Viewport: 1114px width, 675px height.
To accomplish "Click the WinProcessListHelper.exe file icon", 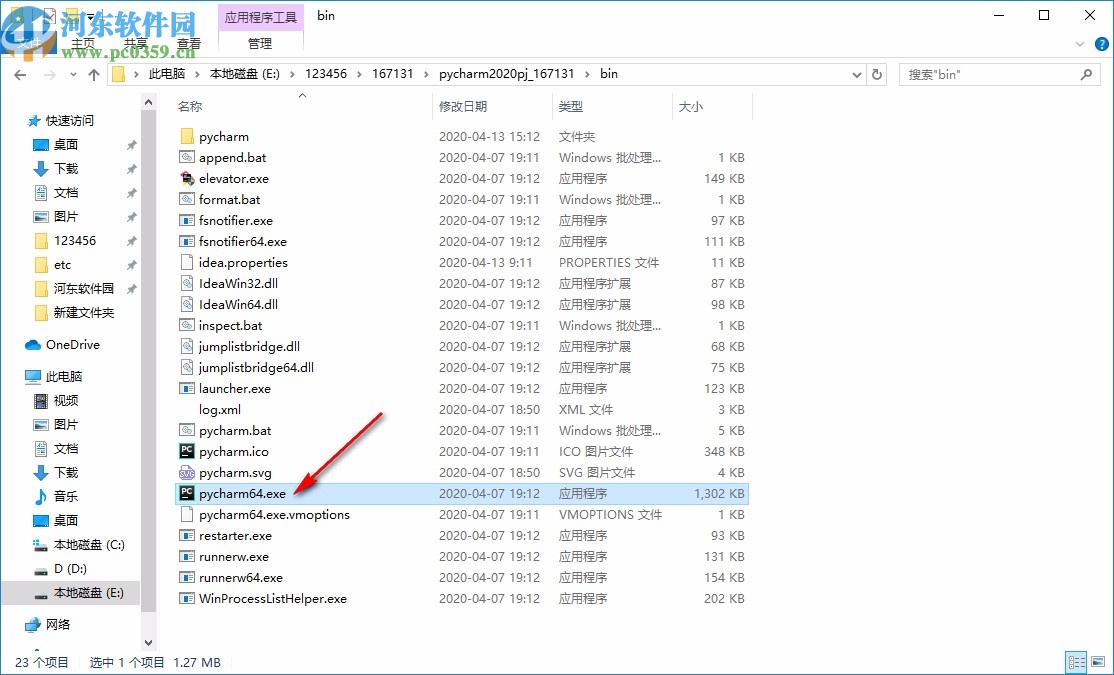I will click(x=187, y=598).
